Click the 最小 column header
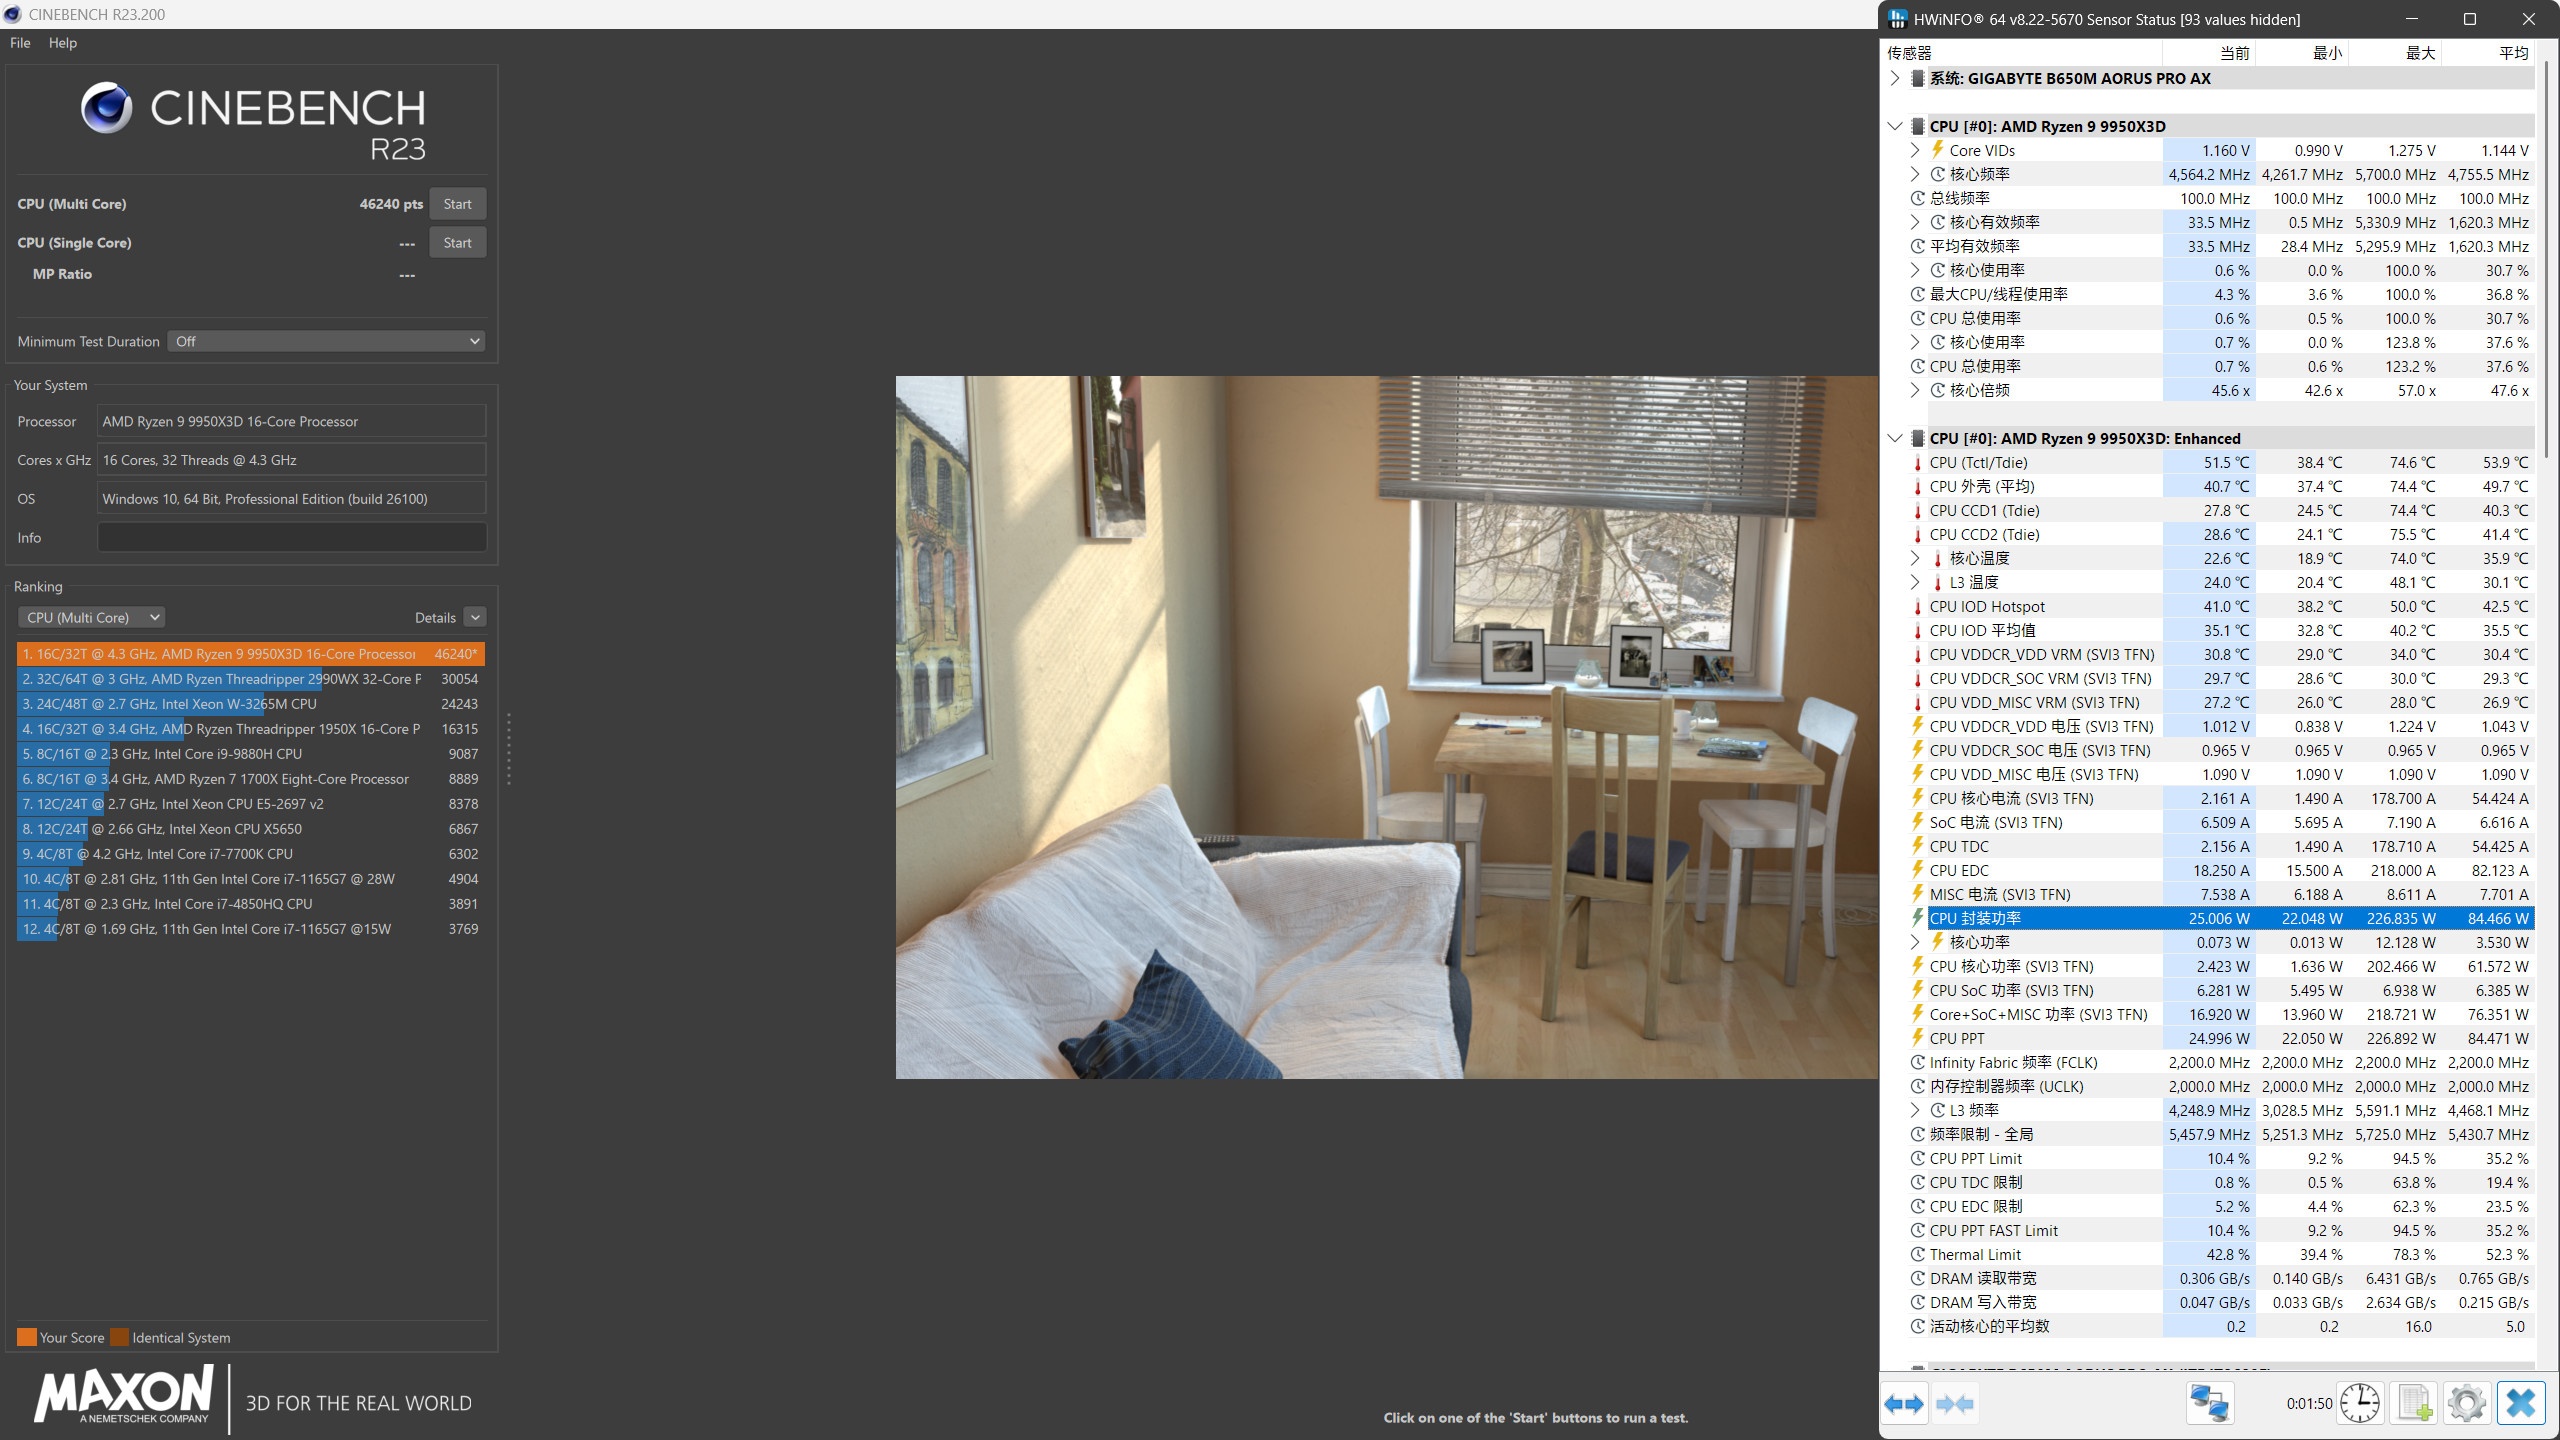The width and height of the screenshot is (2560, 1440). click(x=2301, y=53)
